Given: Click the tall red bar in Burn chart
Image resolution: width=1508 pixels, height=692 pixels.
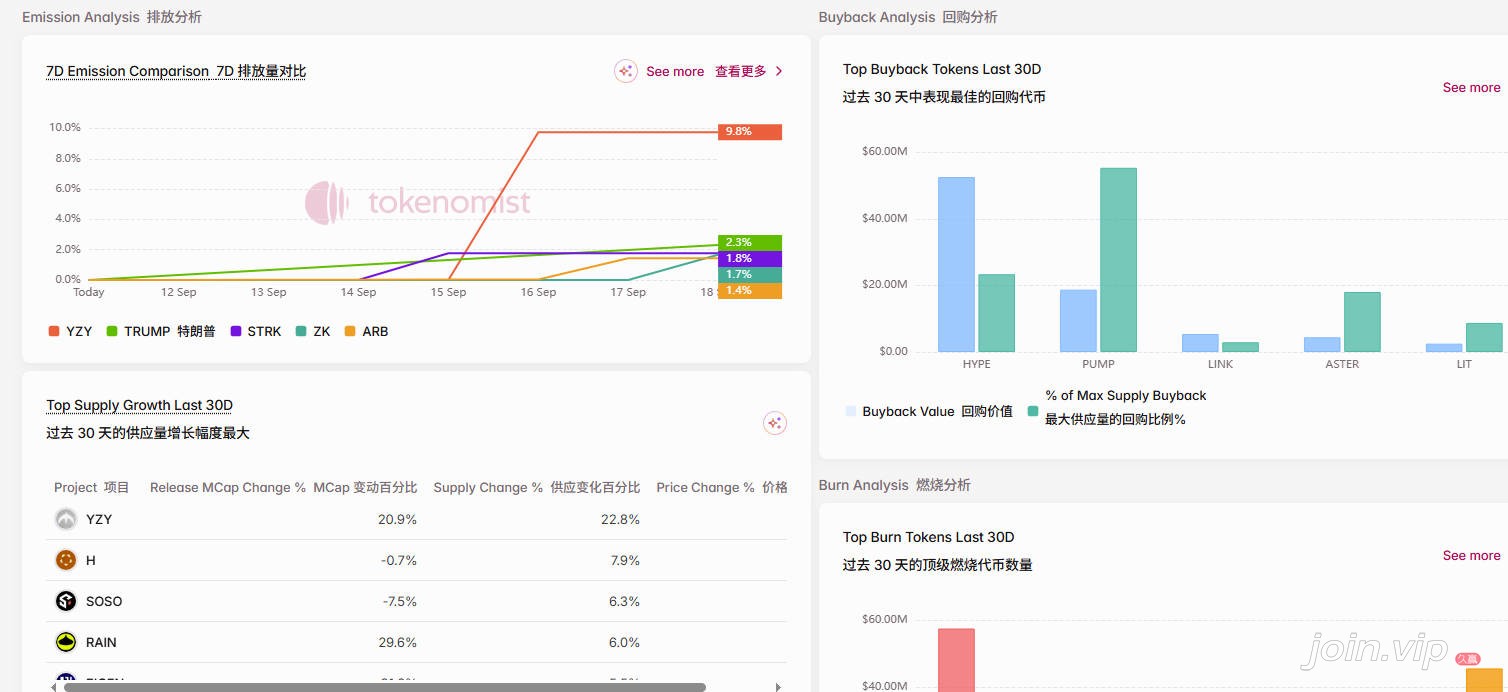Looking at the screenshot, I should click(956, 660).
